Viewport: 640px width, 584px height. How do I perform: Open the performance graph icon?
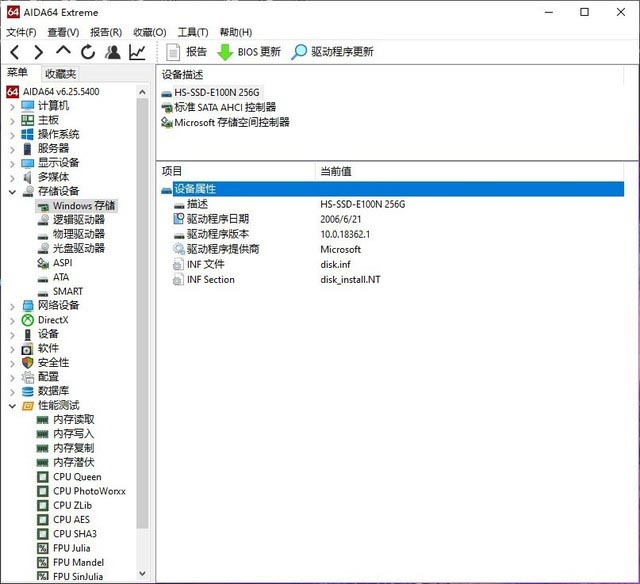click(x=137, y=52)
